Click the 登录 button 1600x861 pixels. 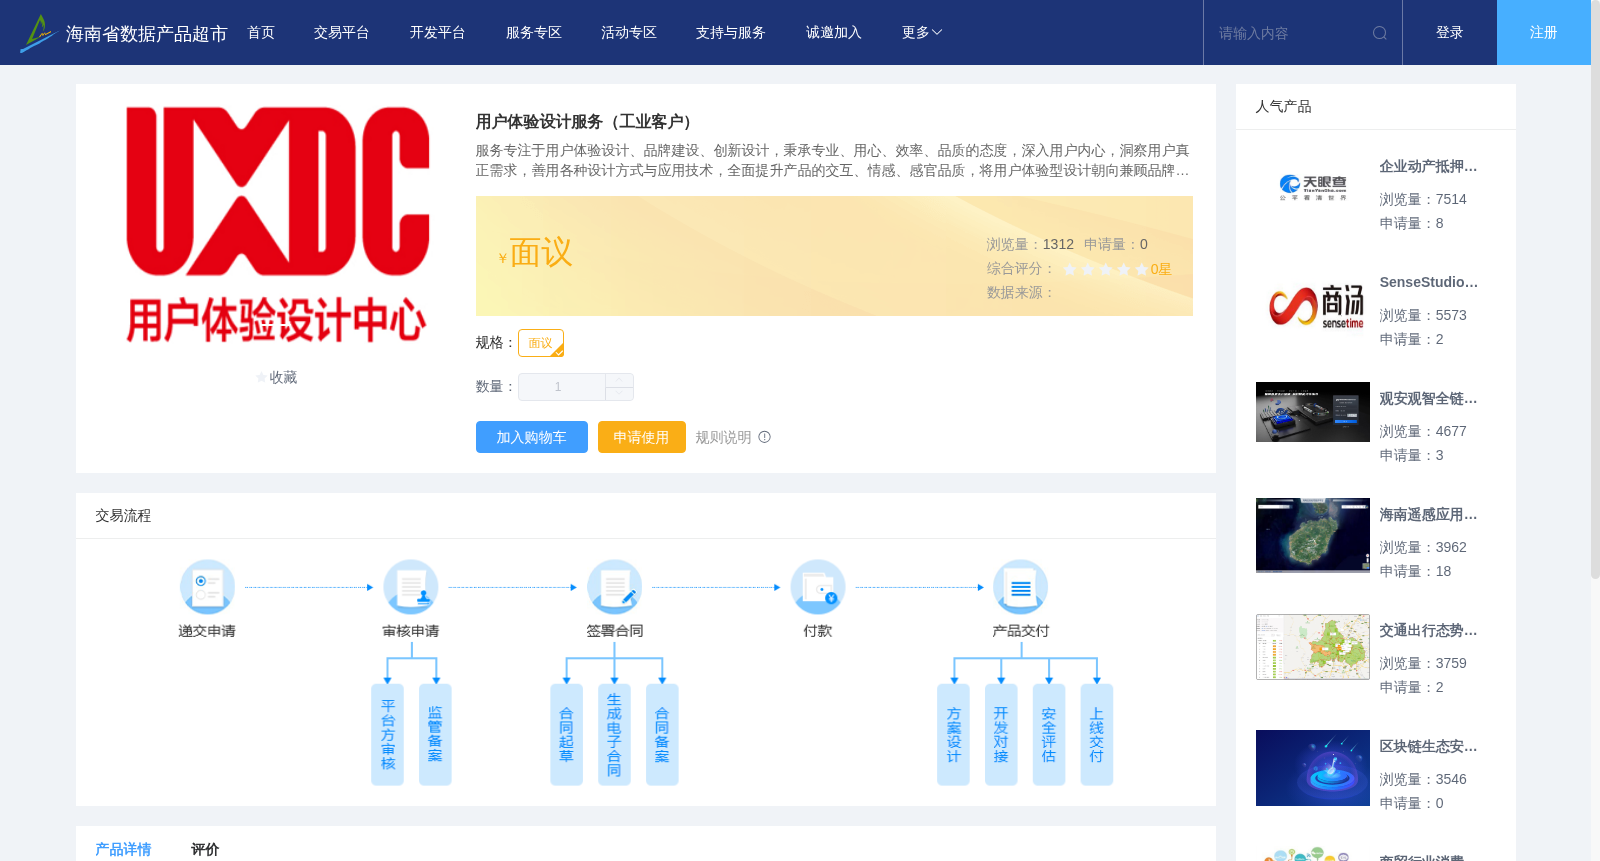(1450, 33)
